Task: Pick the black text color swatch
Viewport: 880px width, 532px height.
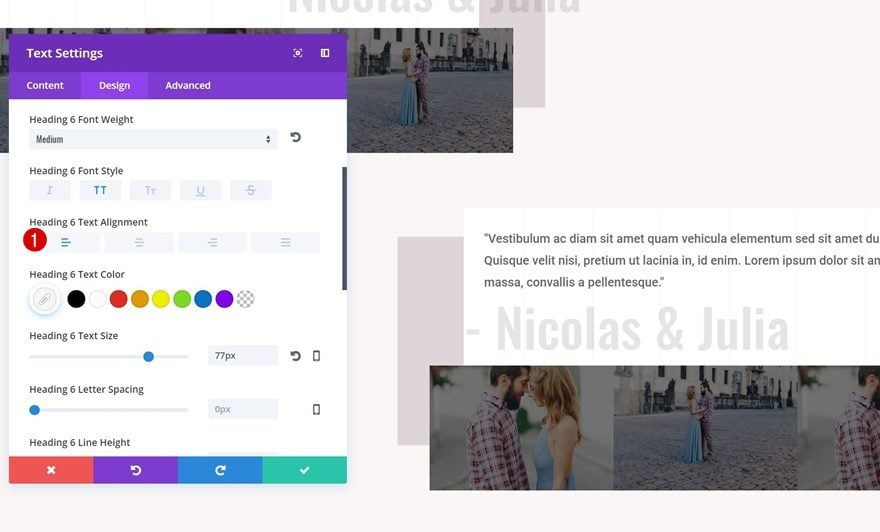Action: (76, 299)
